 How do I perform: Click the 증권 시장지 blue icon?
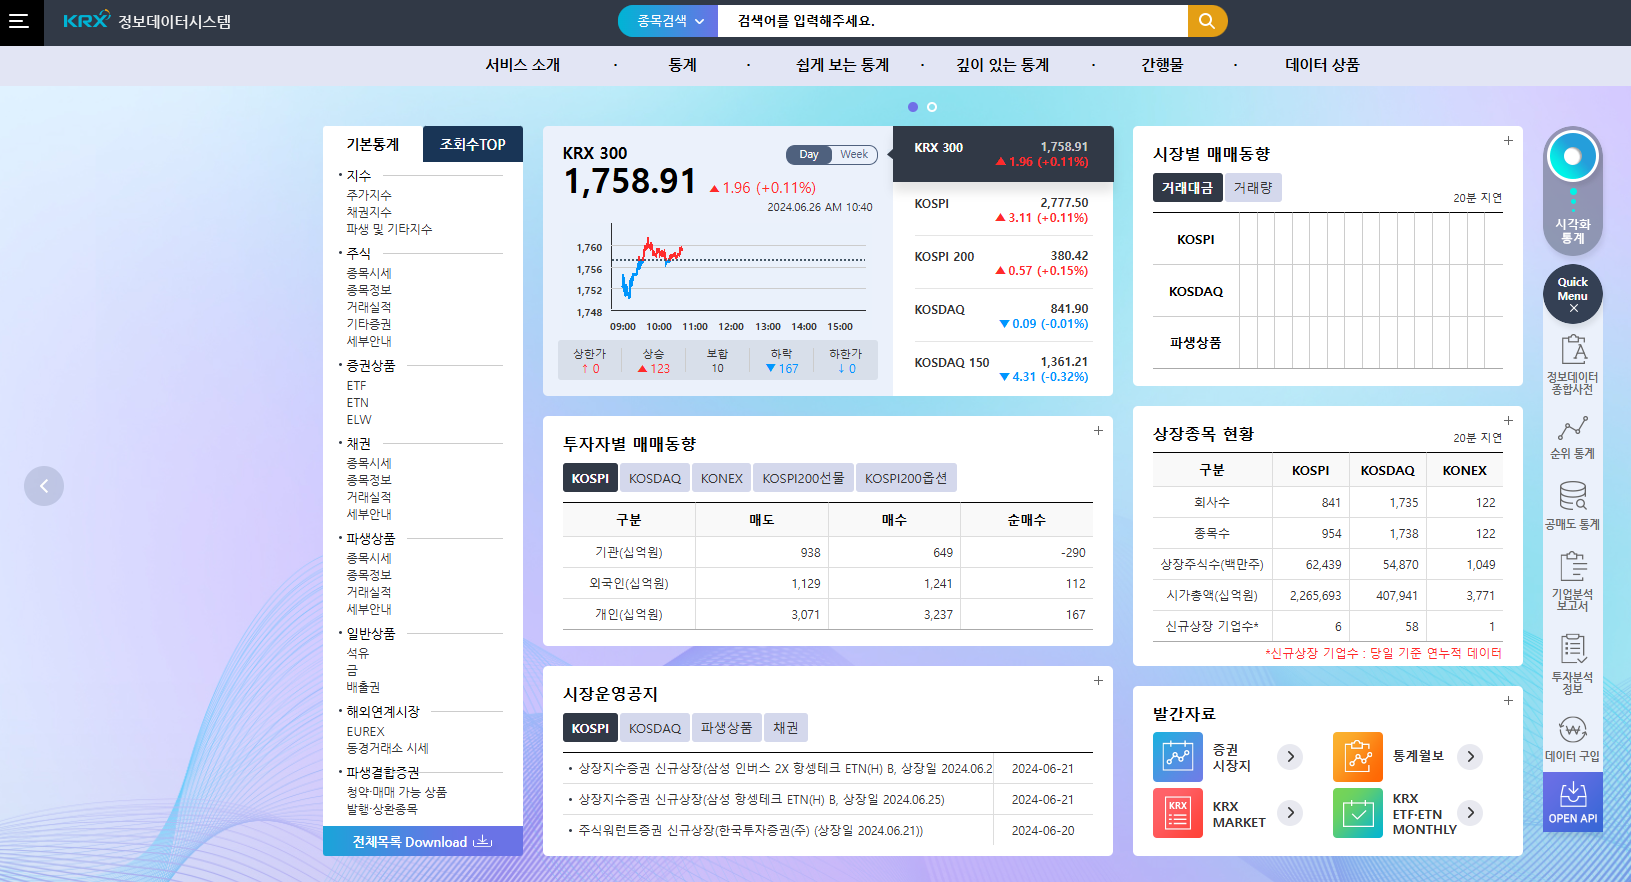(1178, 757)
